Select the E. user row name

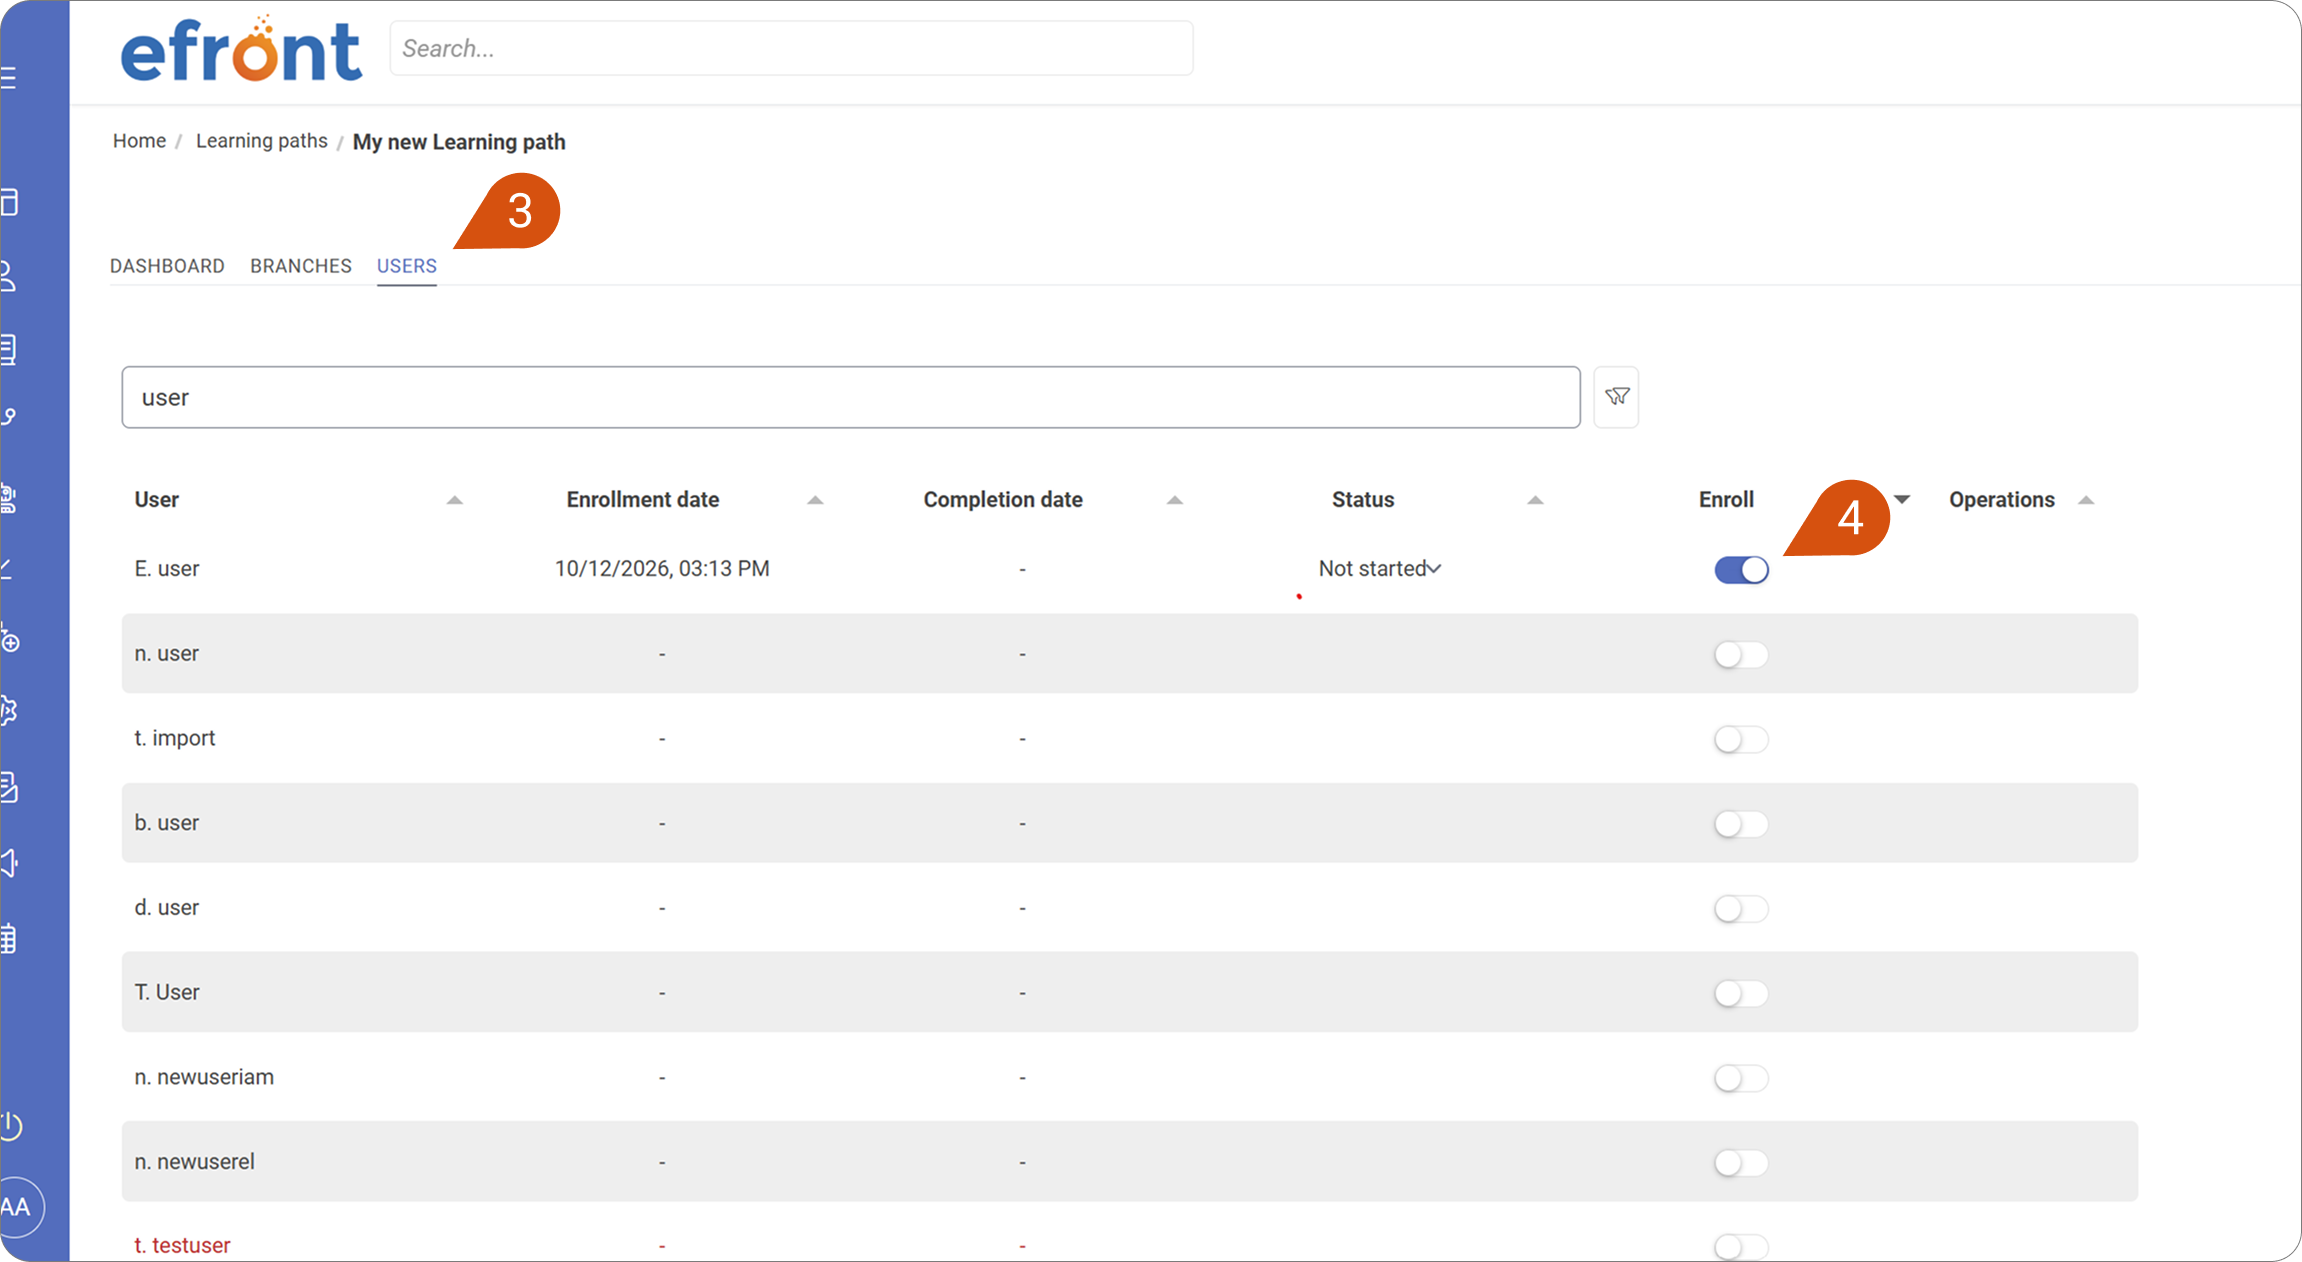point(167,569)
